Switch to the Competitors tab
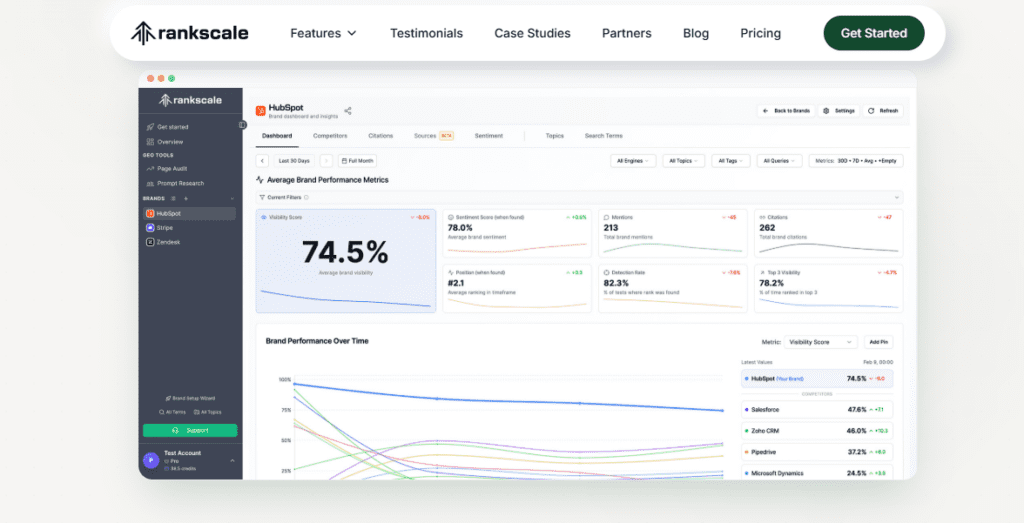 (330, 136)
